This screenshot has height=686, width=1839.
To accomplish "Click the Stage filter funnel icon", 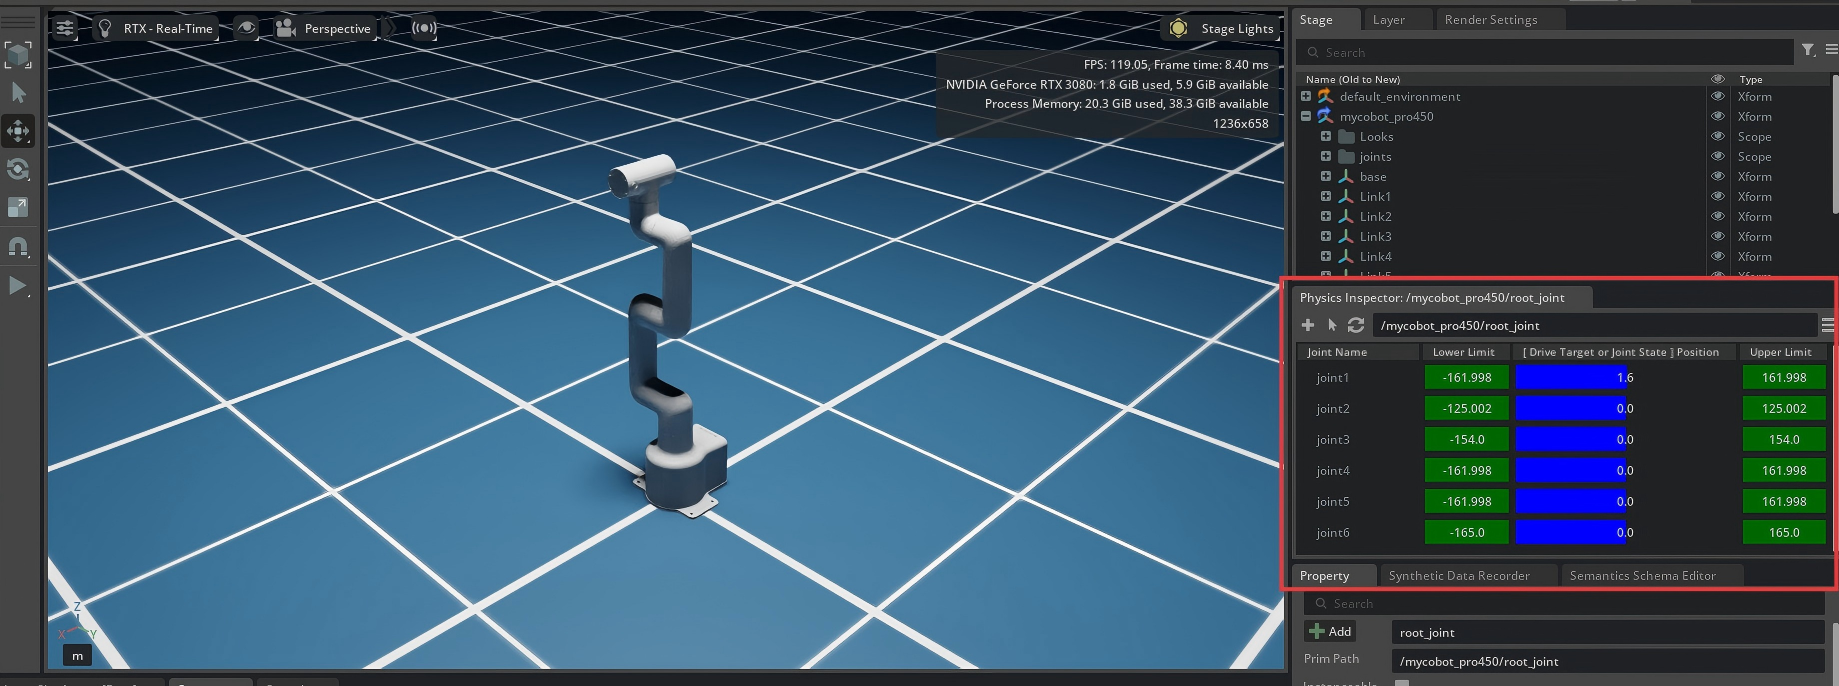I will pyautogui.click(x=1808, y=50).
